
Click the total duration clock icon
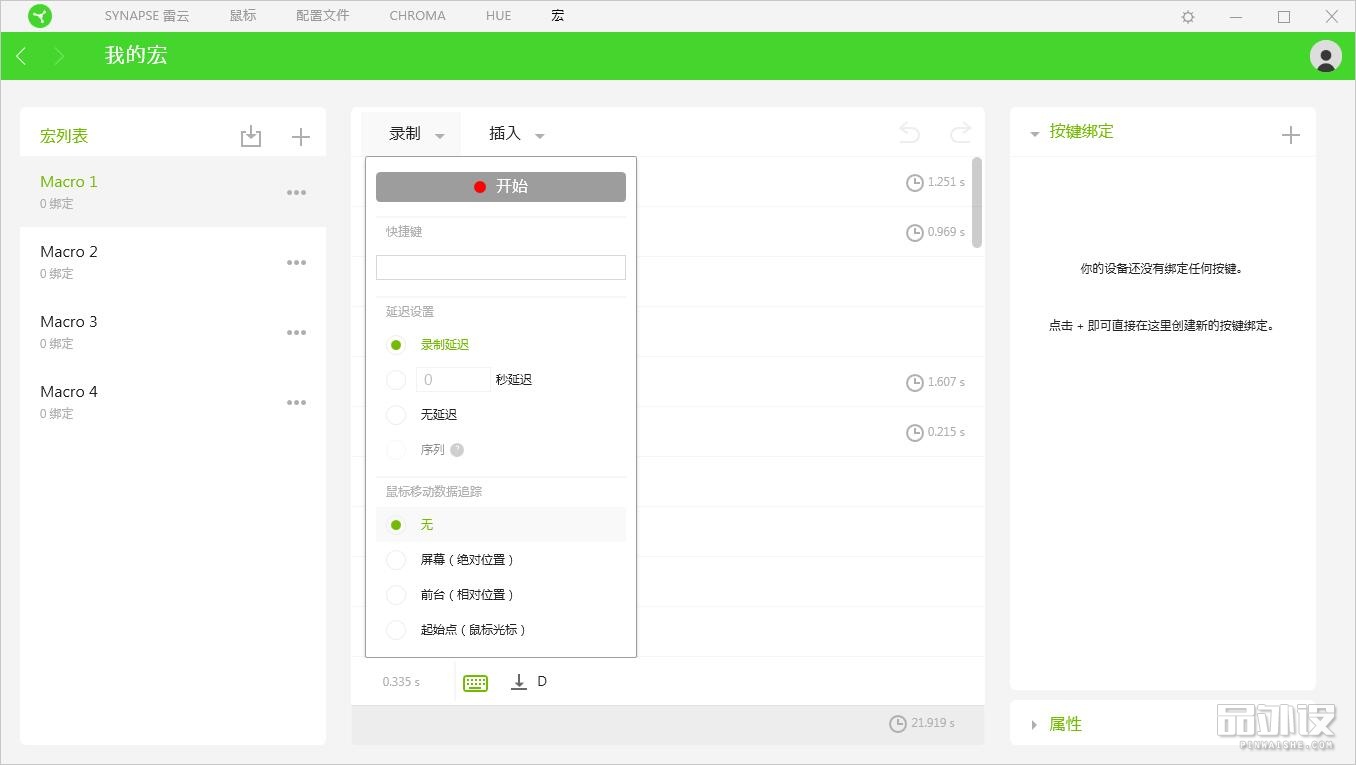click(897, 723)
